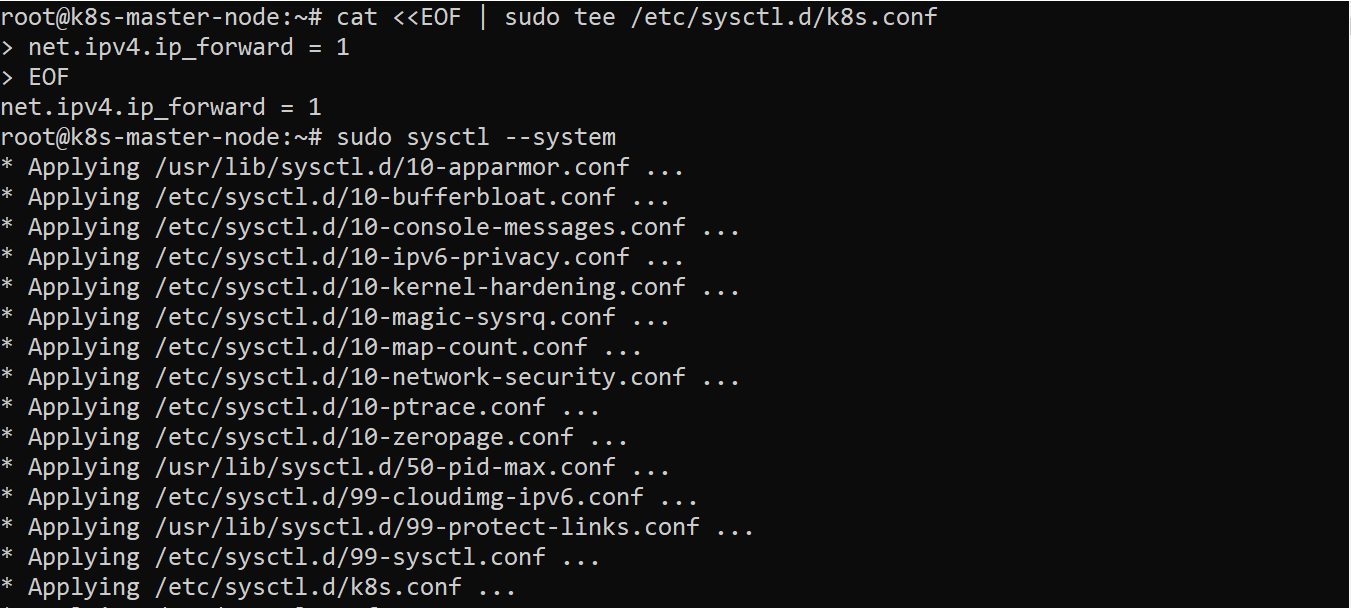
Task: Click the 10-network-security.conf line
Action: tap(384, 377)
